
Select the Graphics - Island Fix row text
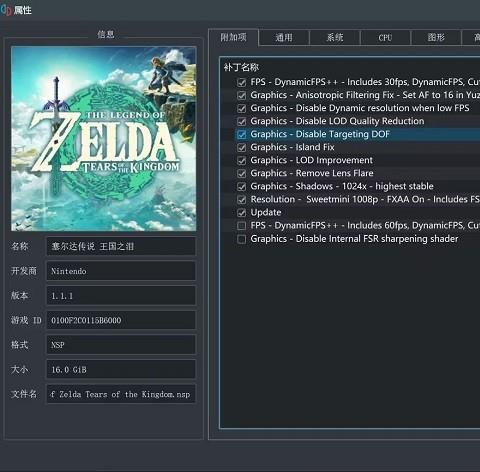pyautogui.click(x=292, y=147)
